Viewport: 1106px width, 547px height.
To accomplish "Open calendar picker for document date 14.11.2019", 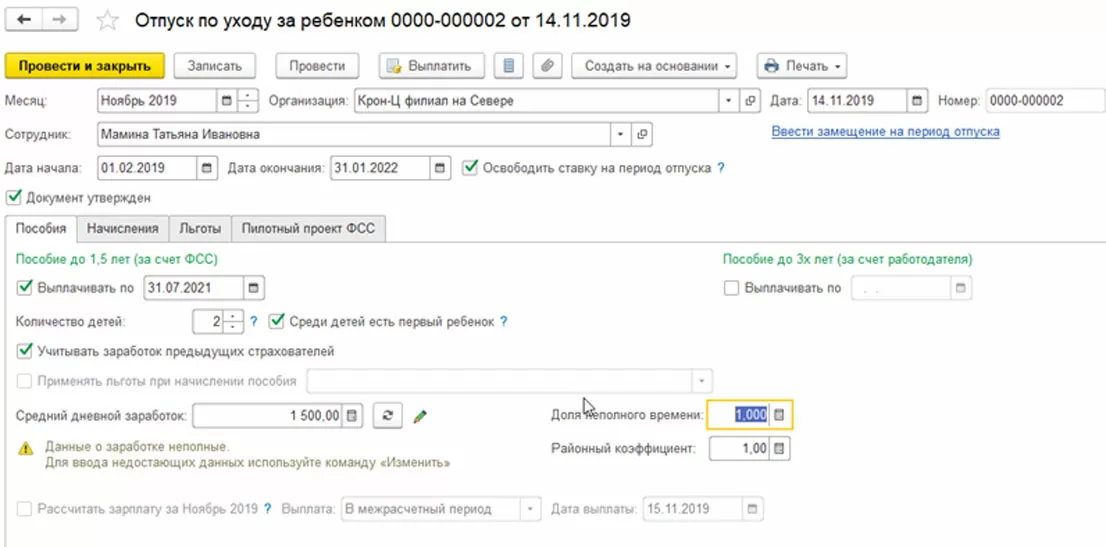I will pyautogui.click(x=917, y=101).
